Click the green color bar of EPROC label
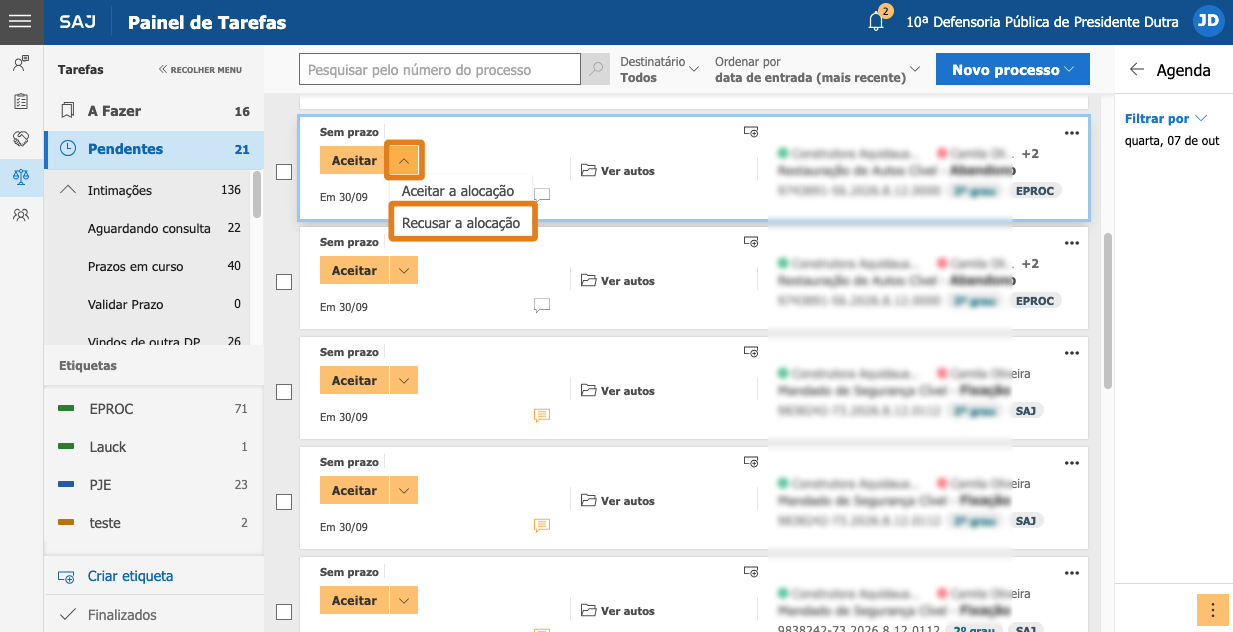This screenshot has height=632, width=1233. click(x=67, y=409)
